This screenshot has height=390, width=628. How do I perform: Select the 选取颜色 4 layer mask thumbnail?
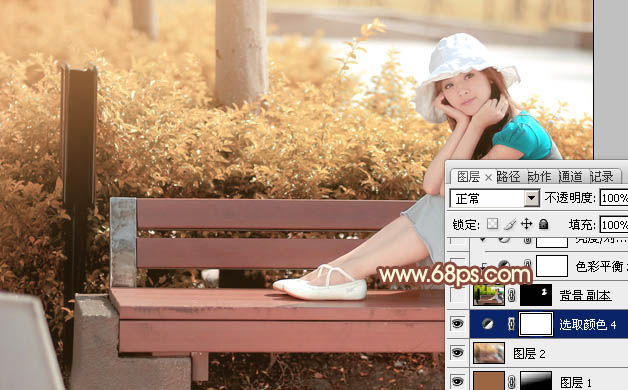536,324
